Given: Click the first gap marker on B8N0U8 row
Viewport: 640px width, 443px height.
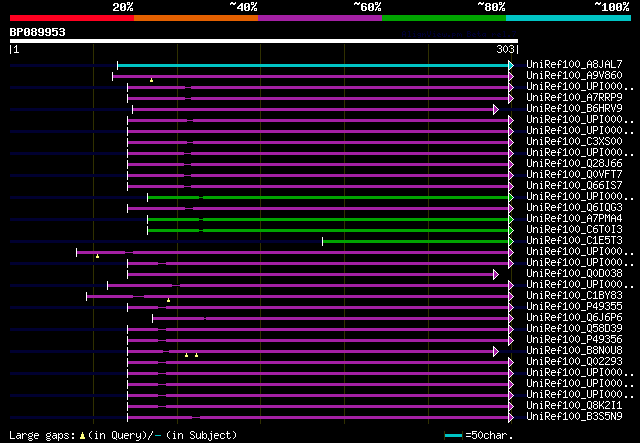Looking at the screenshot, I should click(186, 355).
